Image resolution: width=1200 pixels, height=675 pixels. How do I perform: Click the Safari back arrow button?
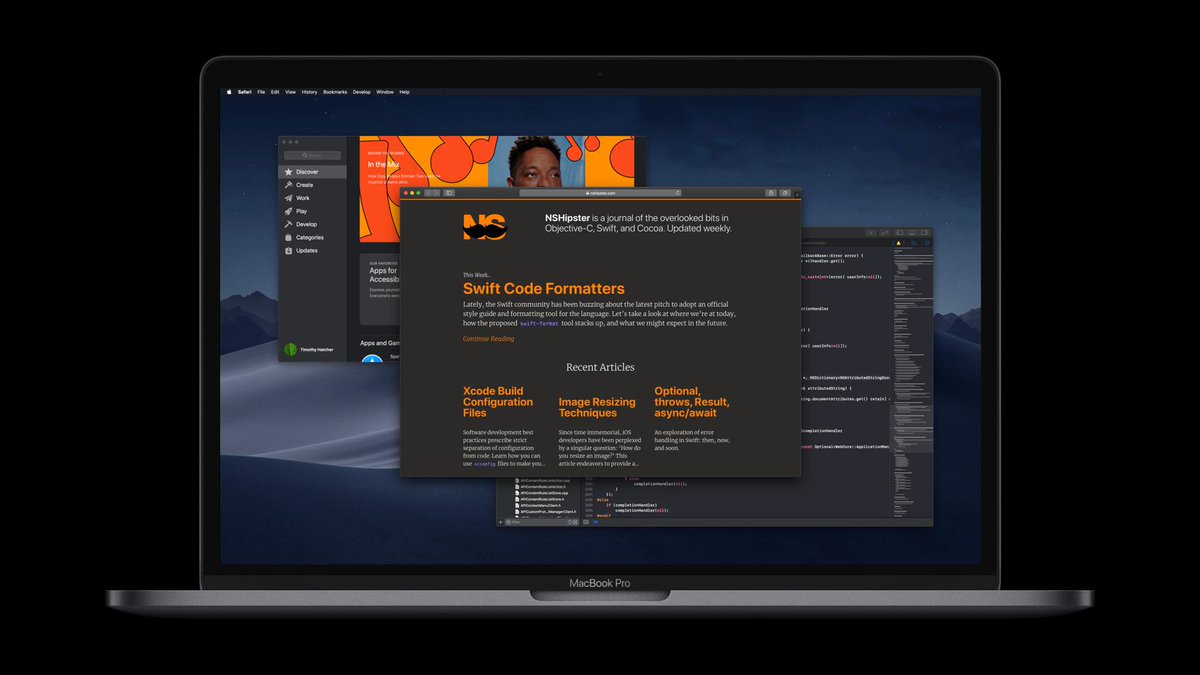(x=428, y=193)
